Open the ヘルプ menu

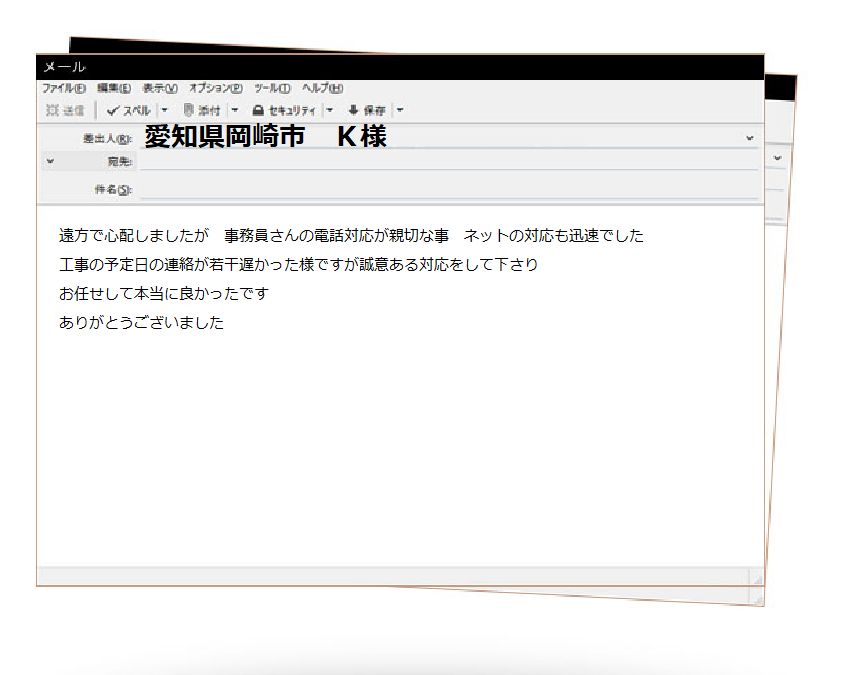click(x=321, y=88)
